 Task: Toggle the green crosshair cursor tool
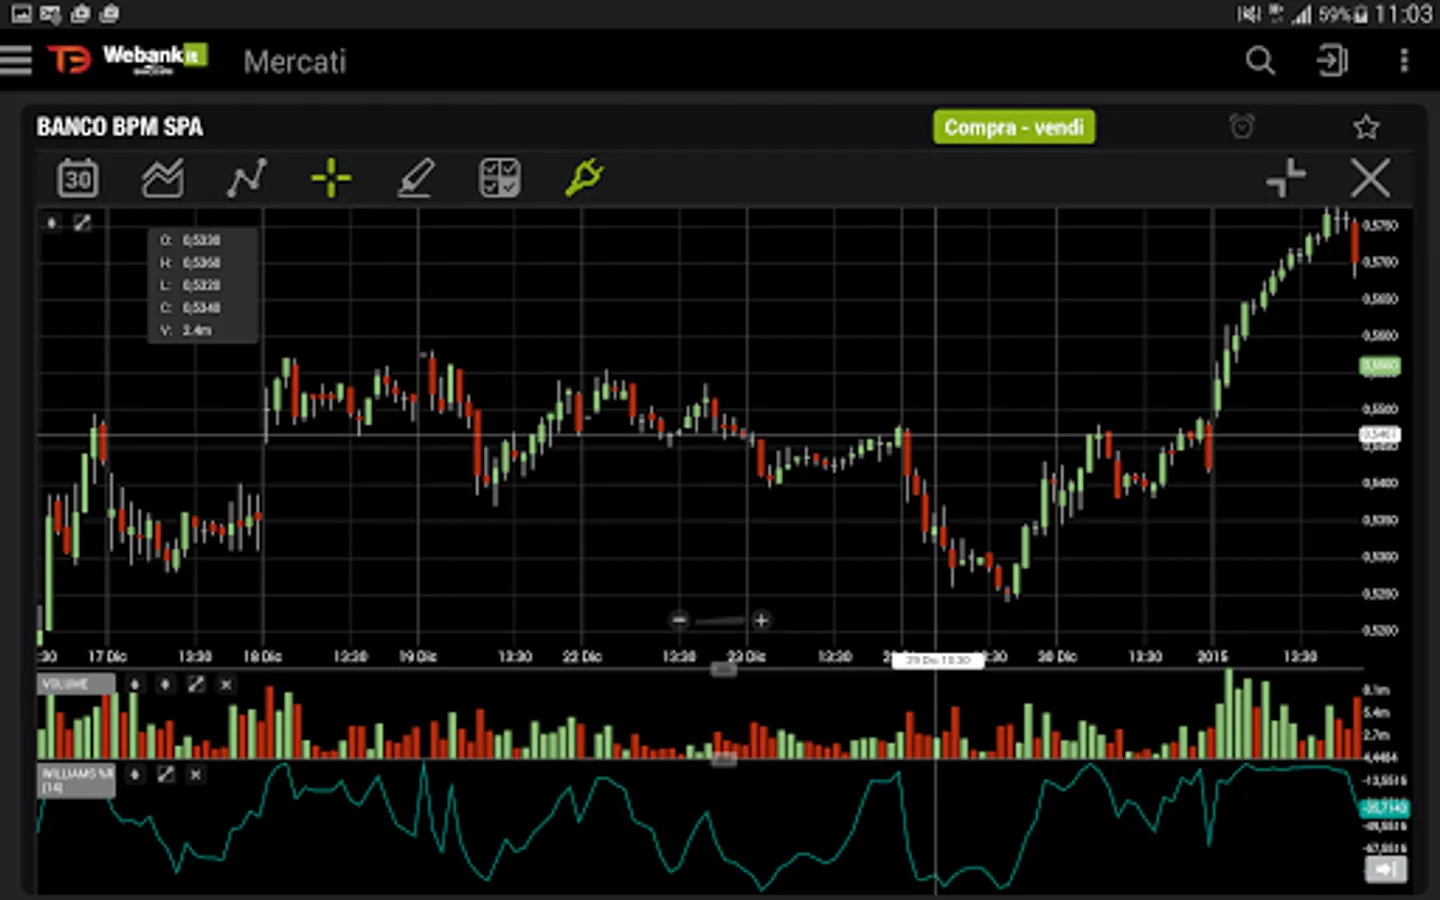tap(331, 178)
